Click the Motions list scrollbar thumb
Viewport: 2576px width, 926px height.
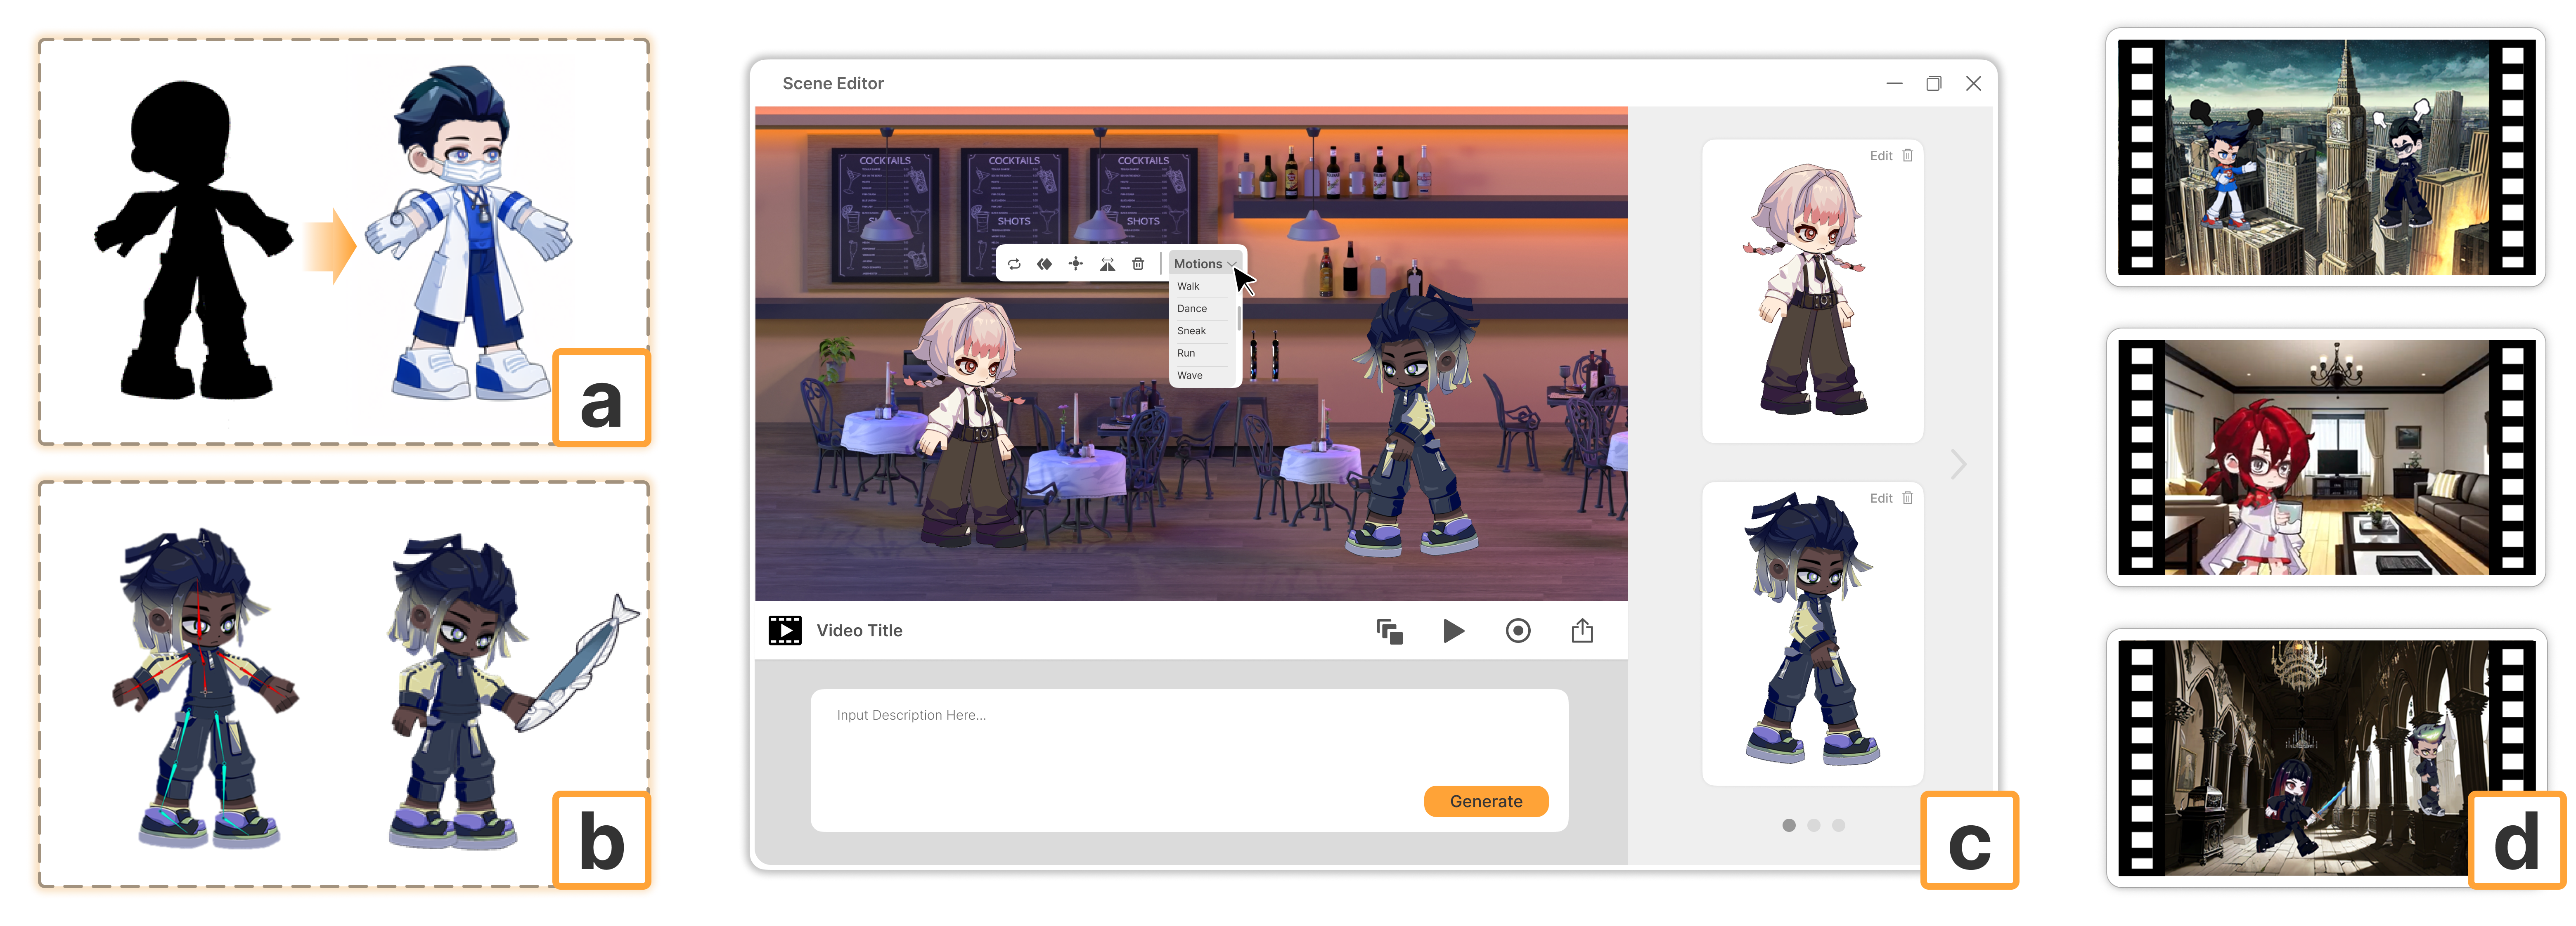(x=1239, y=319)
